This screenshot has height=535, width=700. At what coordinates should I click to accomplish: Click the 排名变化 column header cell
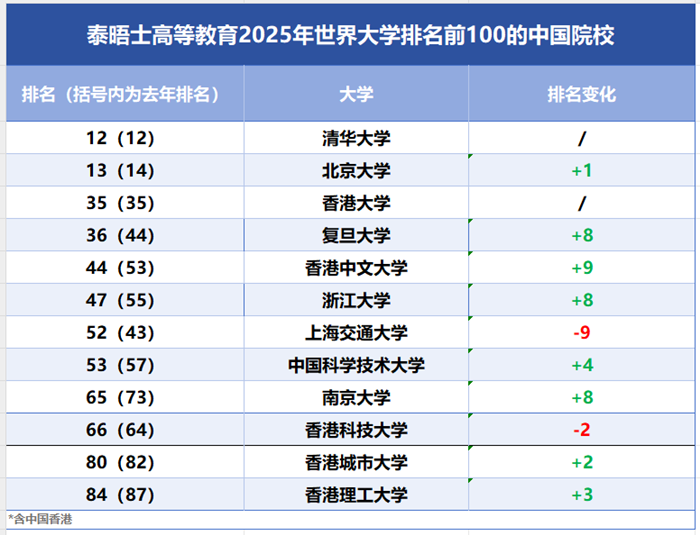coord(582,94)
